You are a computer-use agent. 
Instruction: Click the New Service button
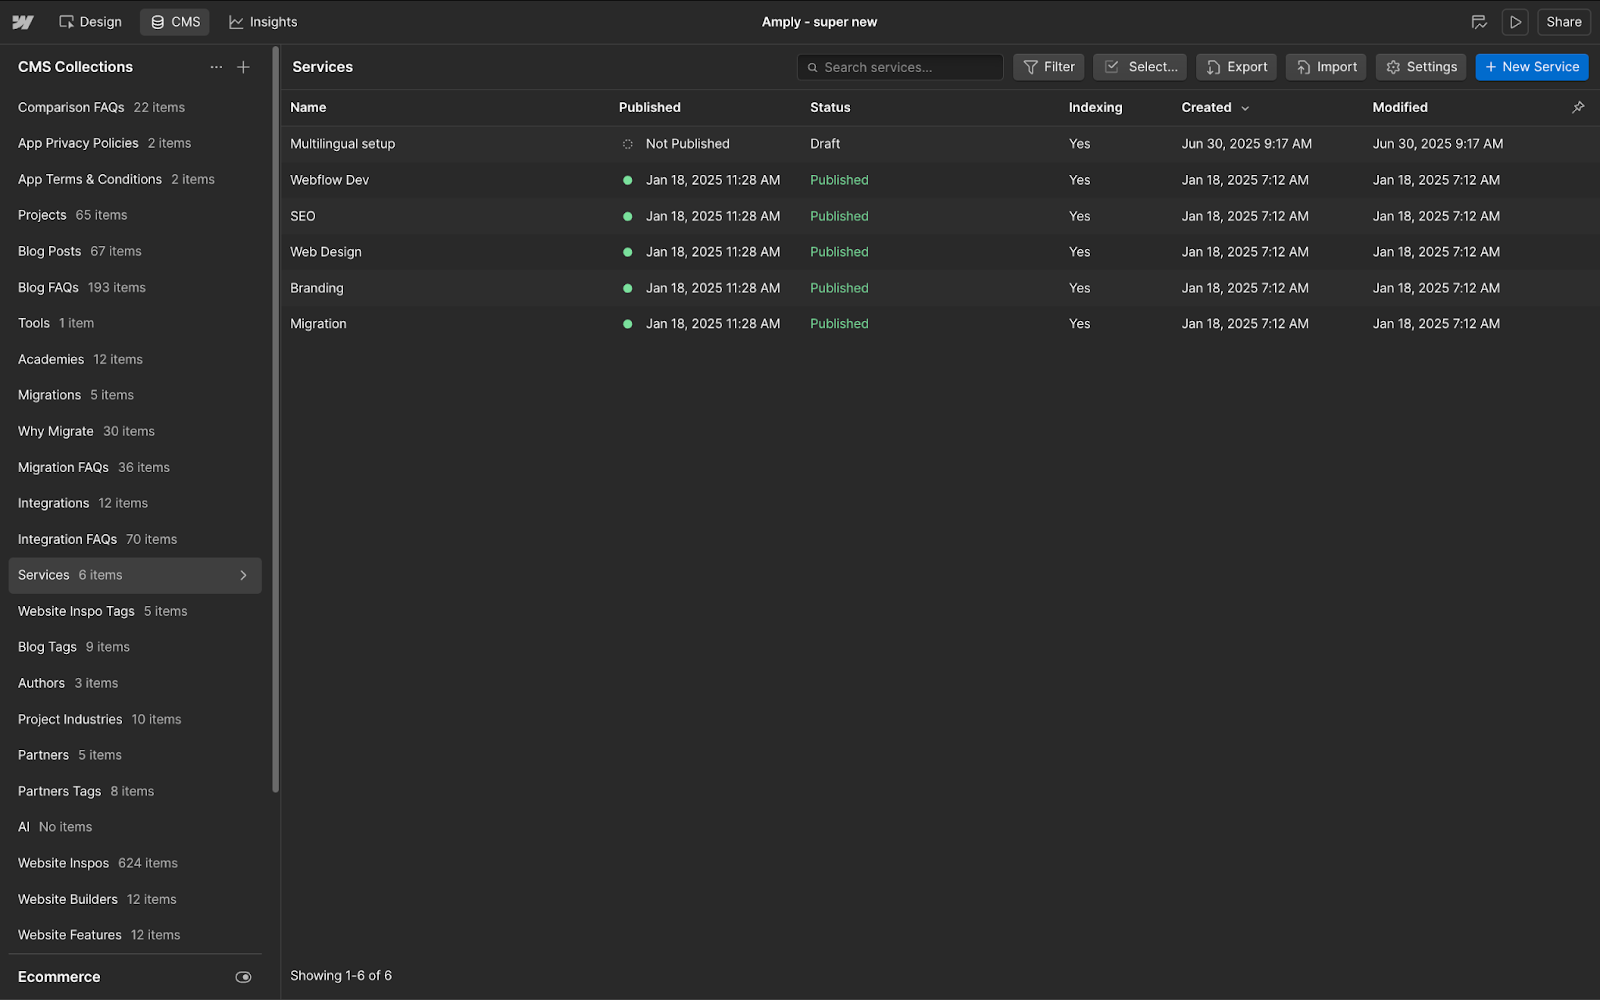tap(1532, 67)
